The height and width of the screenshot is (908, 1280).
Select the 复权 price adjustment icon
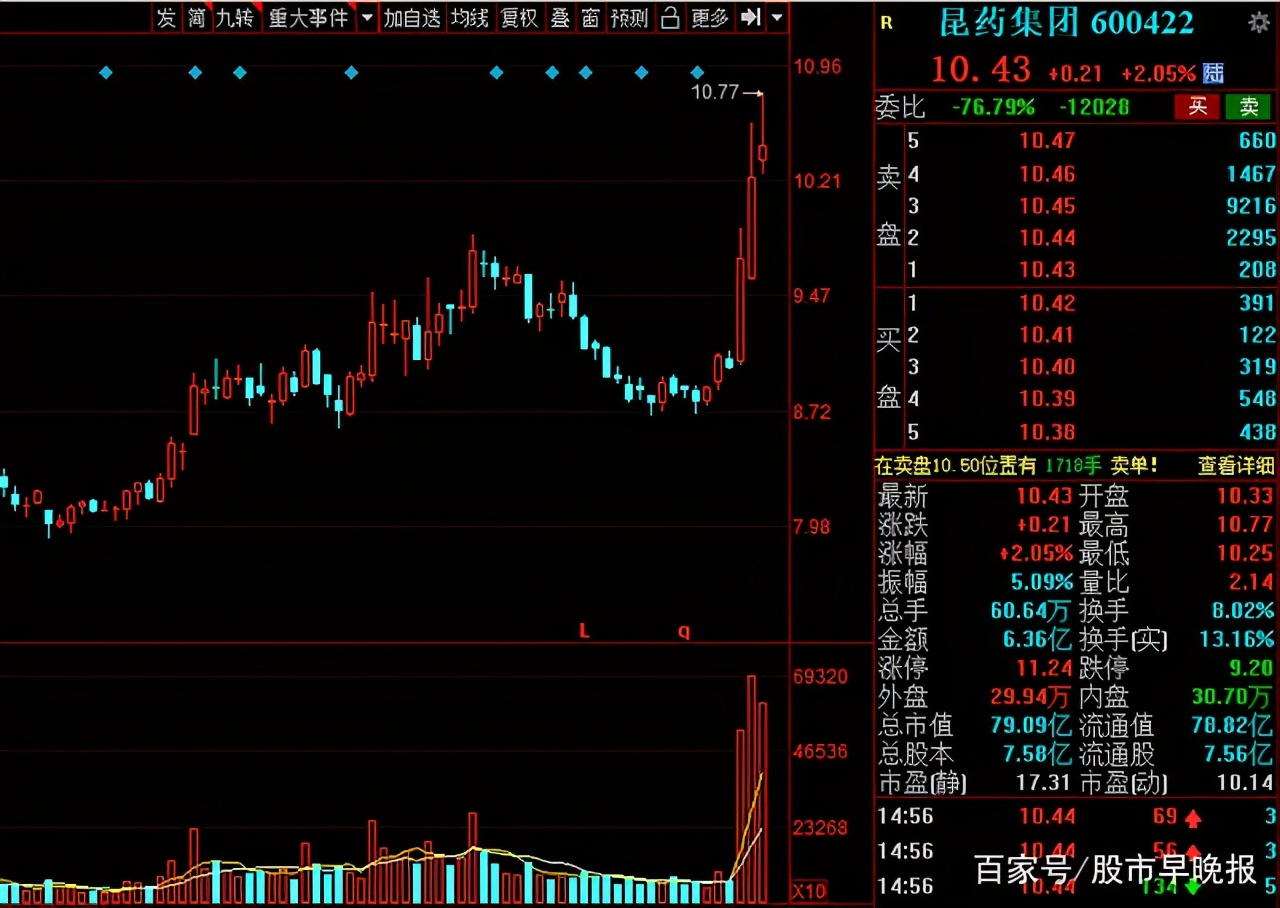pyautogui.click(x=519, y=17)
